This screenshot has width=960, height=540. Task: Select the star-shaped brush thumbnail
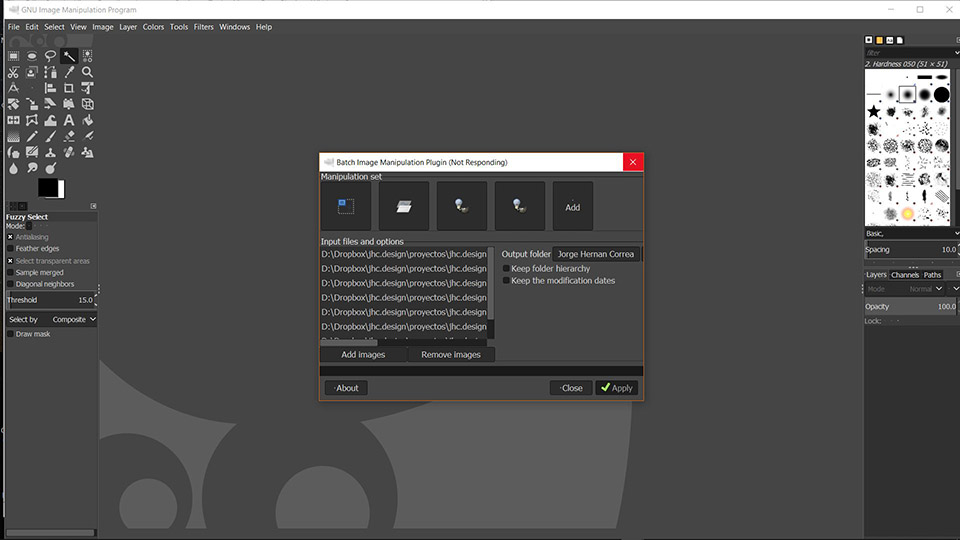pos(874,111)
